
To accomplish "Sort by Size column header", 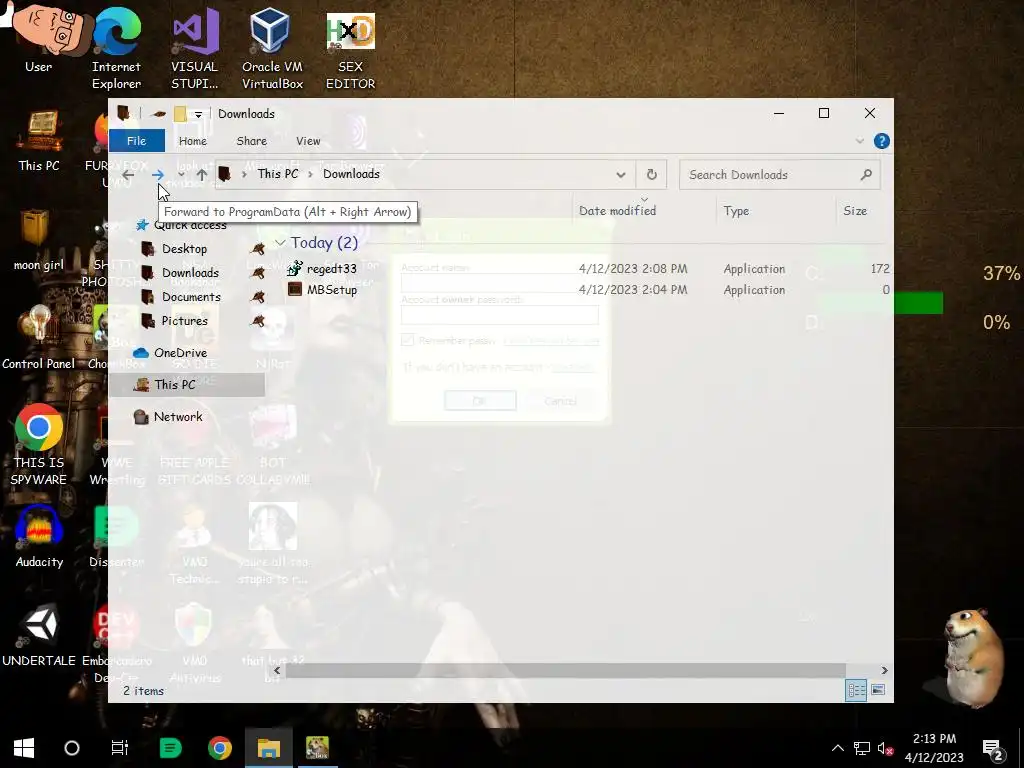I will (x=855, y=210).
